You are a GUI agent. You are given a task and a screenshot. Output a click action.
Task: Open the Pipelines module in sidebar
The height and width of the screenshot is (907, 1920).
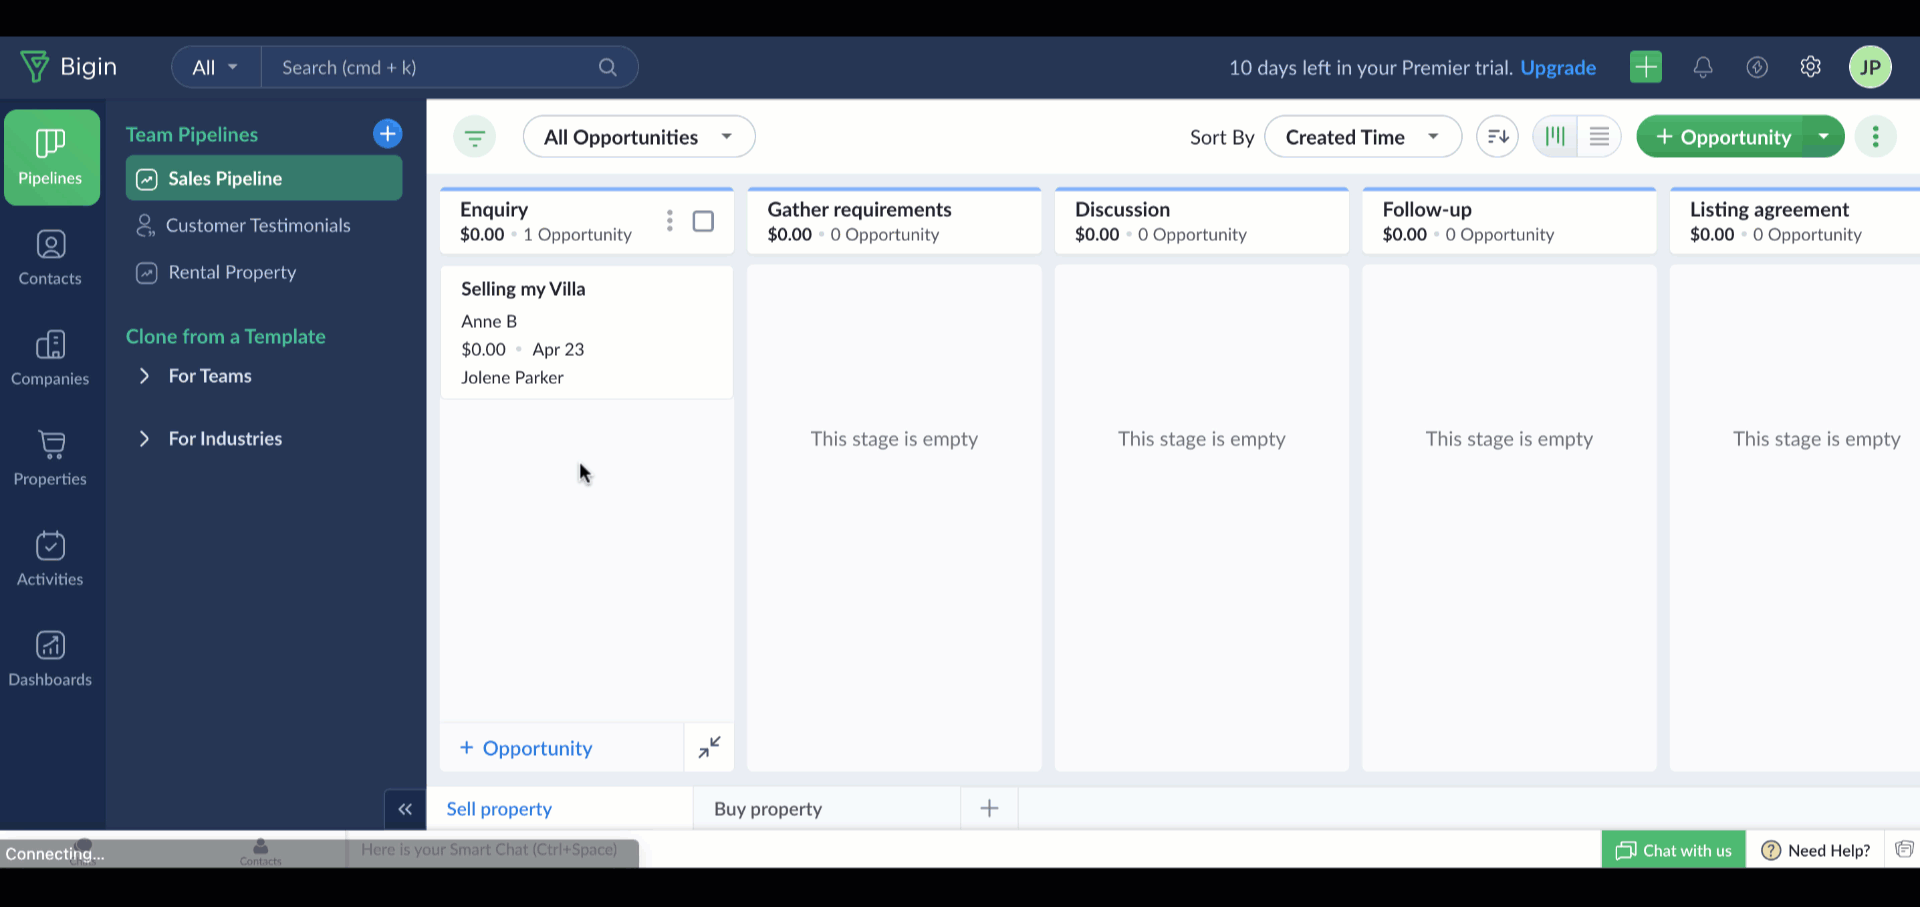(51, 157)
